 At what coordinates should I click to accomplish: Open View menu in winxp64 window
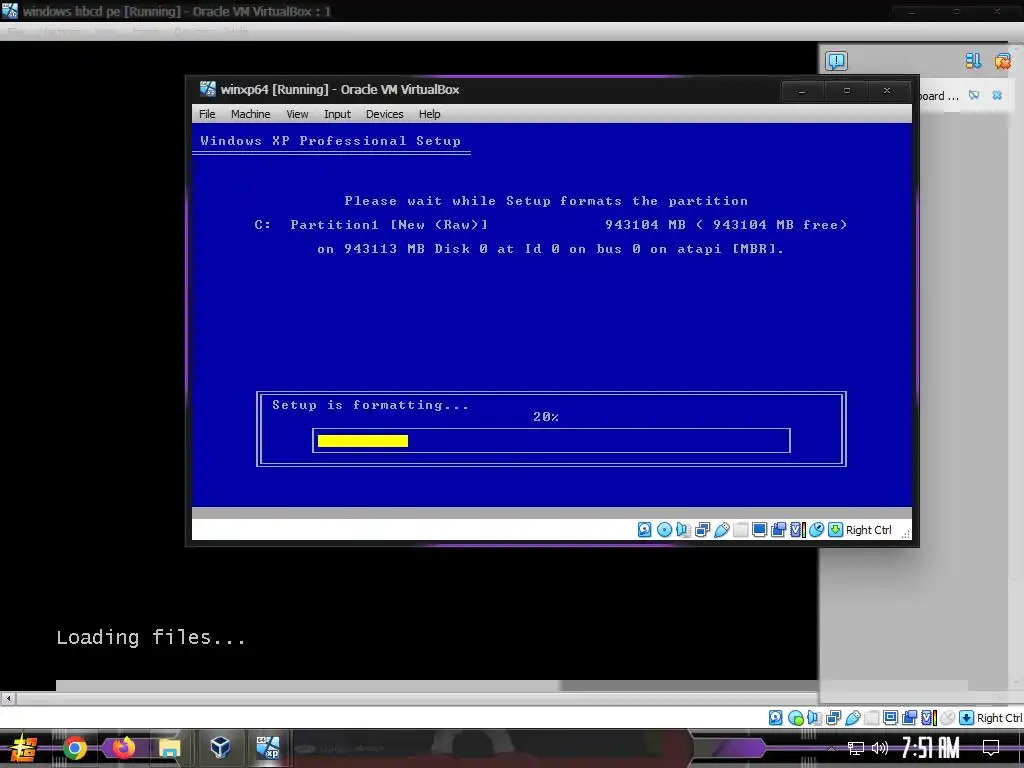pos(297,114)
